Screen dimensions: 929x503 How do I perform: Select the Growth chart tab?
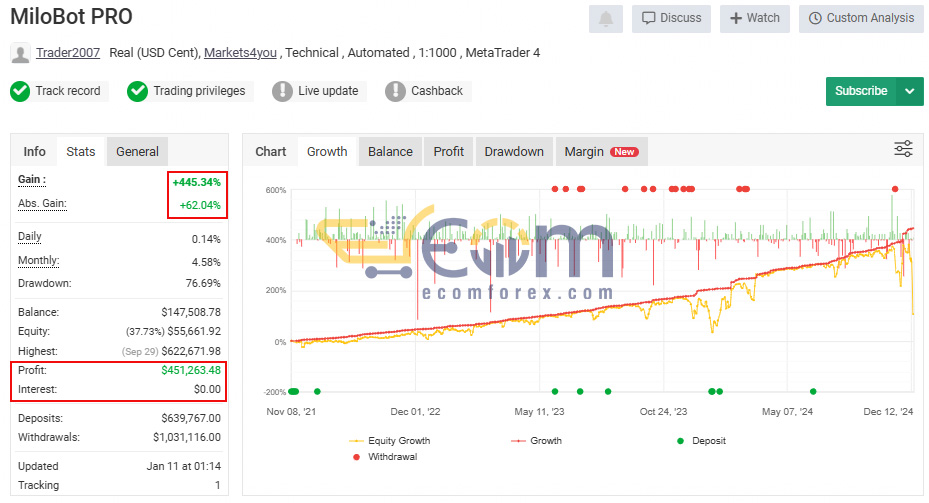click(327, 152)
